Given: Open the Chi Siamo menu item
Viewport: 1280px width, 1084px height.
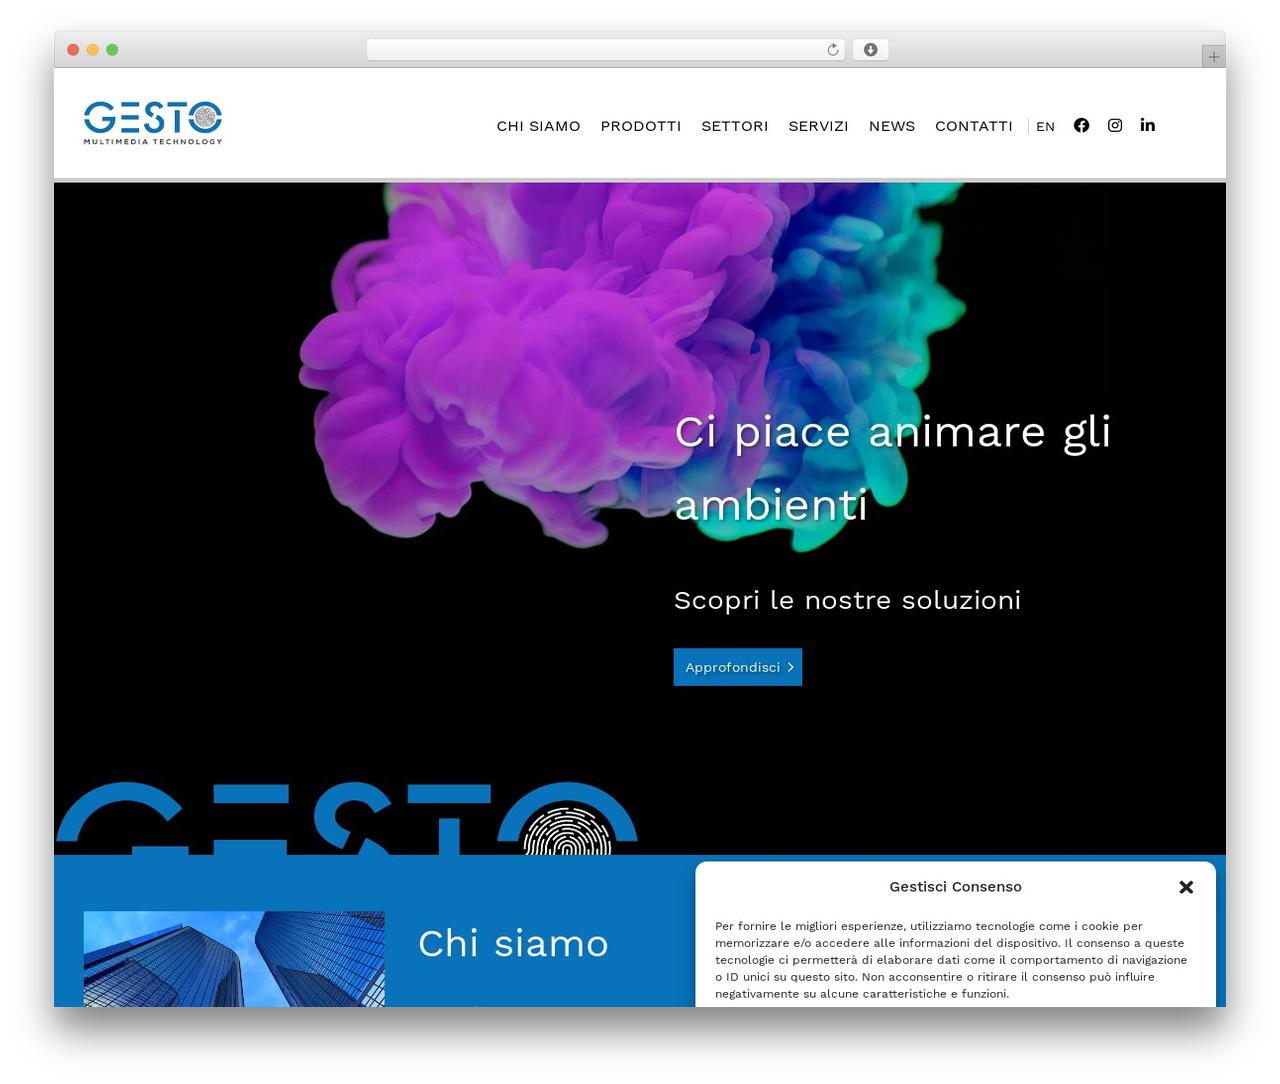Looking at the screenshot, I should [539, 126].
